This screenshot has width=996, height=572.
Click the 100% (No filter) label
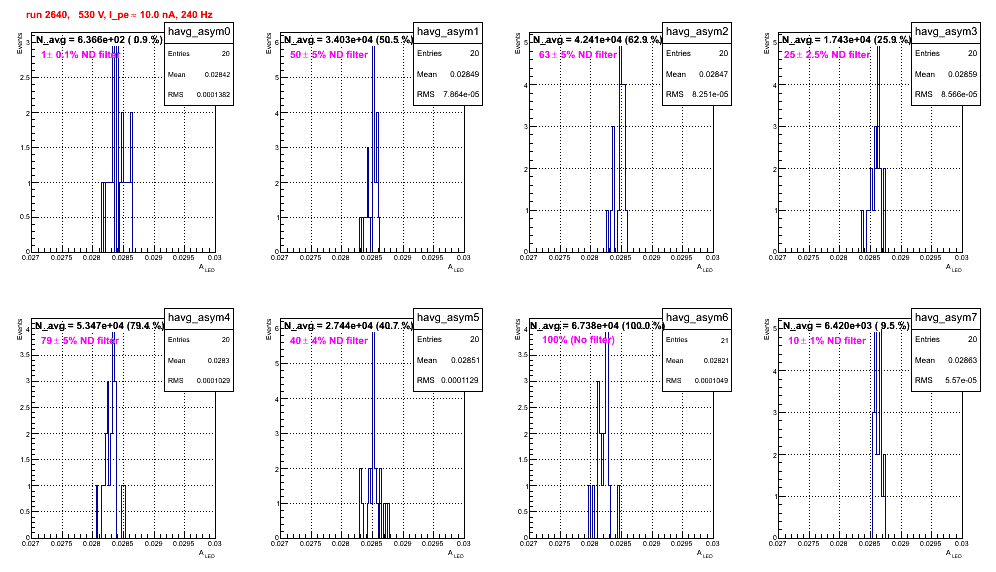pyautogui.click(x=578, y=340)
